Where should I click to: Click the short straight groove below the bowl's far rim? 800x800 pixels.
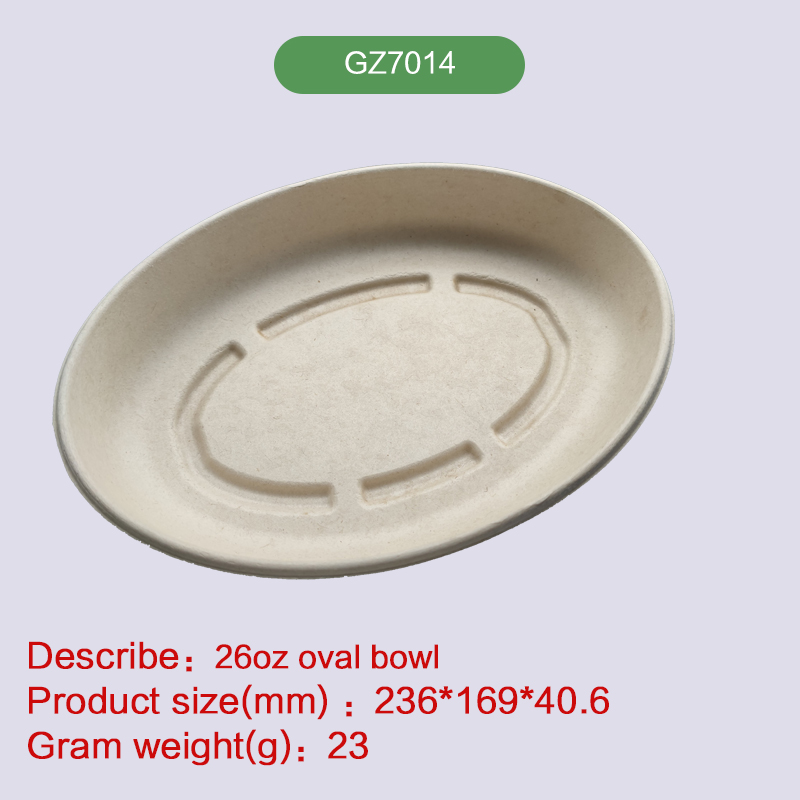tap(344, 305)
